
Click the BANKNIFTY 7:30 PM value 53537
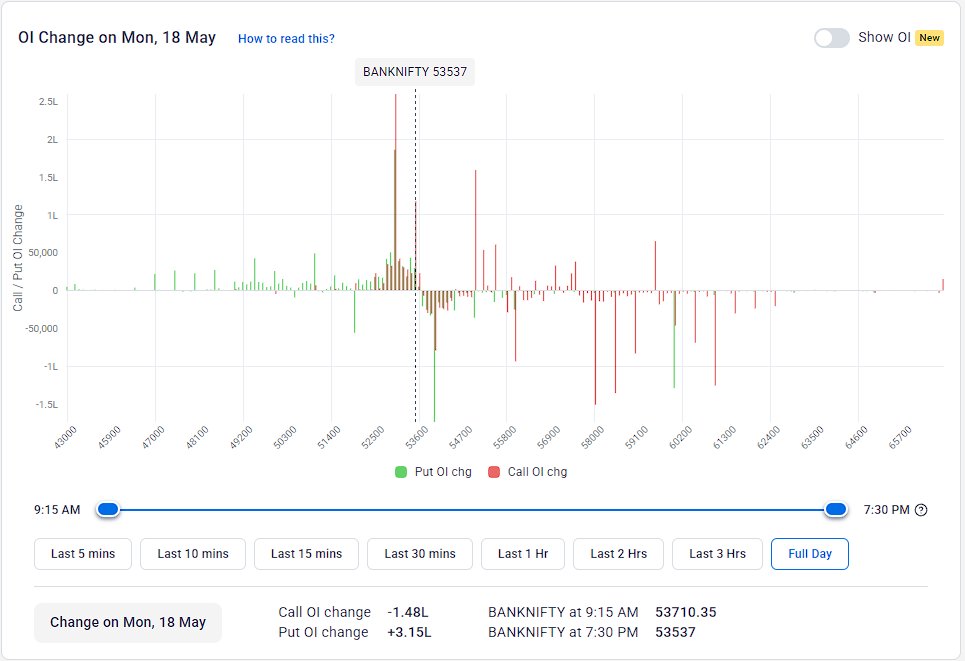tap(675, 632)
